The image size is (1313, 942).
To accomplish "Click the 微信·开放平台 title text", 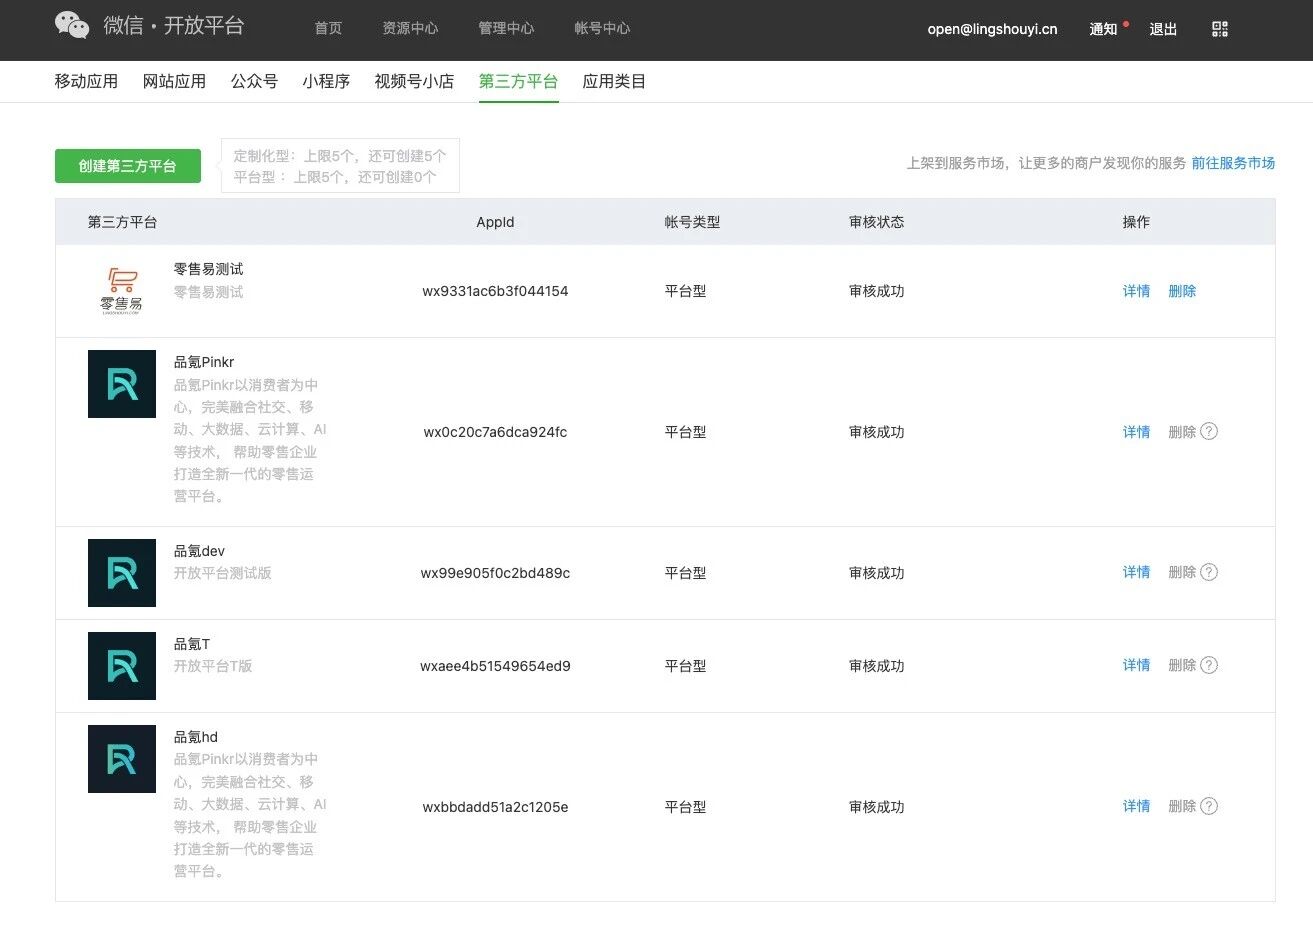I will pyautogui.click(x=174, y=25).
